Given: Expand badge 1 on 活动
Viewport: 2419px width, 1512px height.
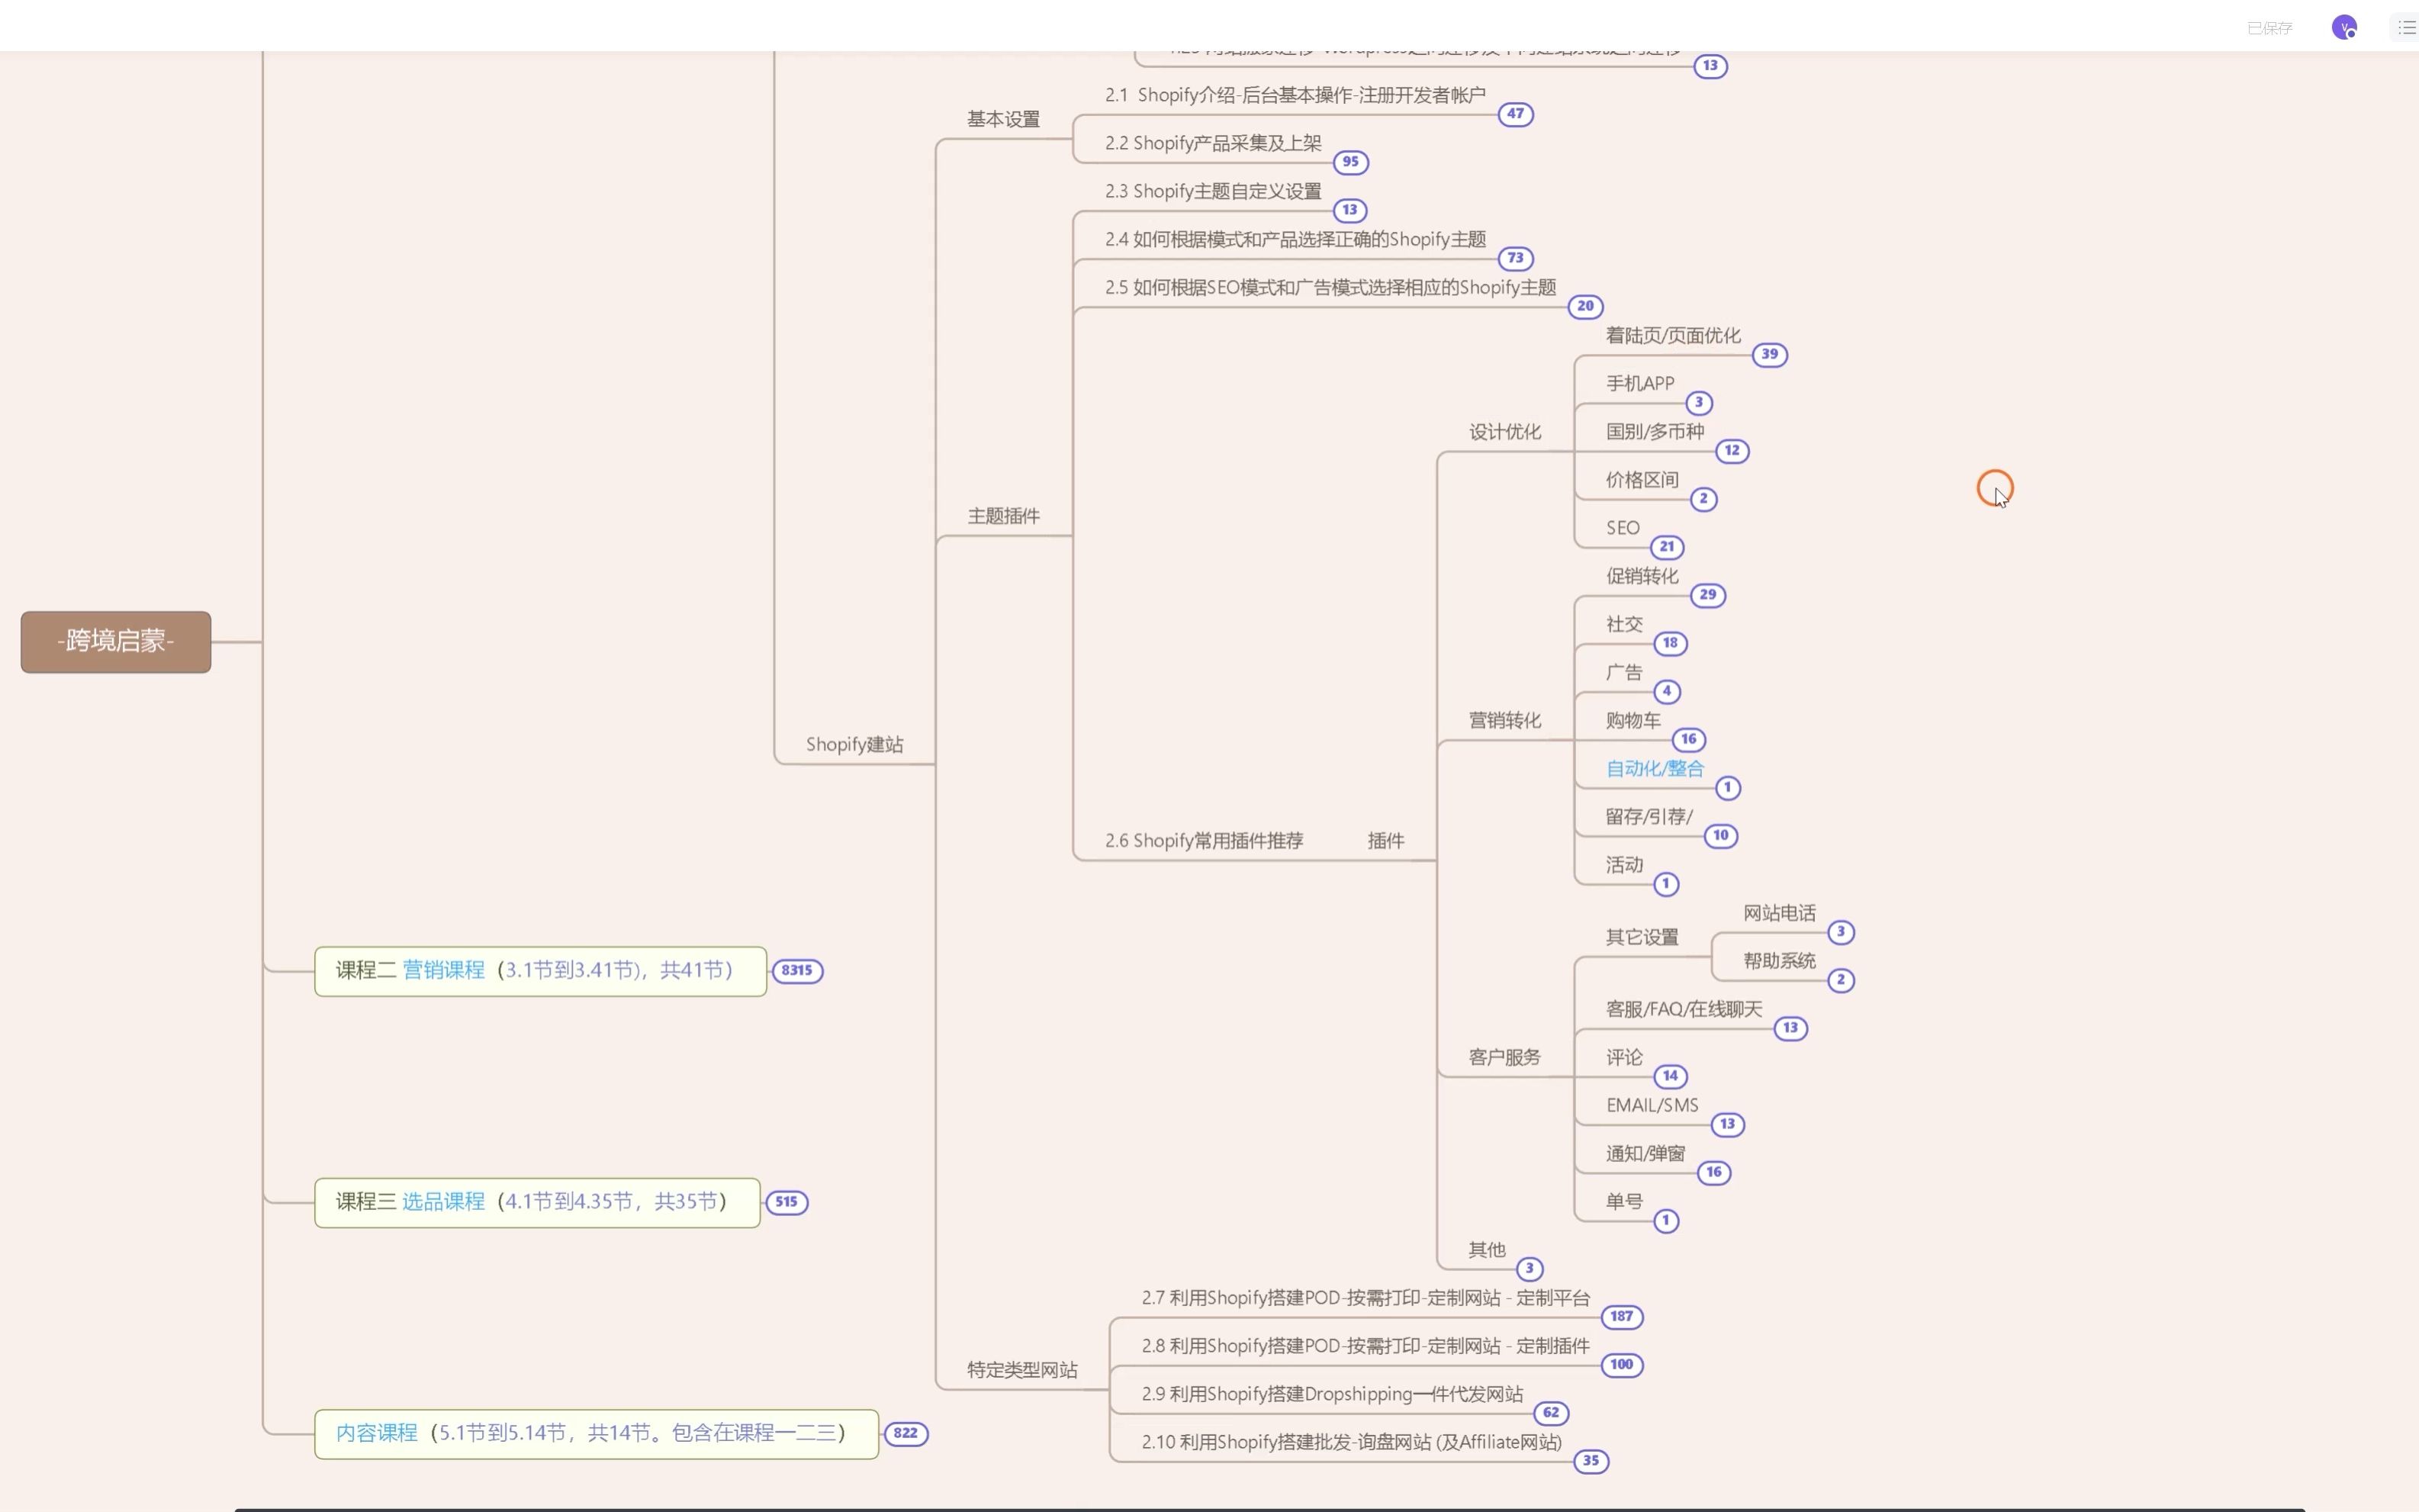Looking at the screenshot, I should 1666,883.
